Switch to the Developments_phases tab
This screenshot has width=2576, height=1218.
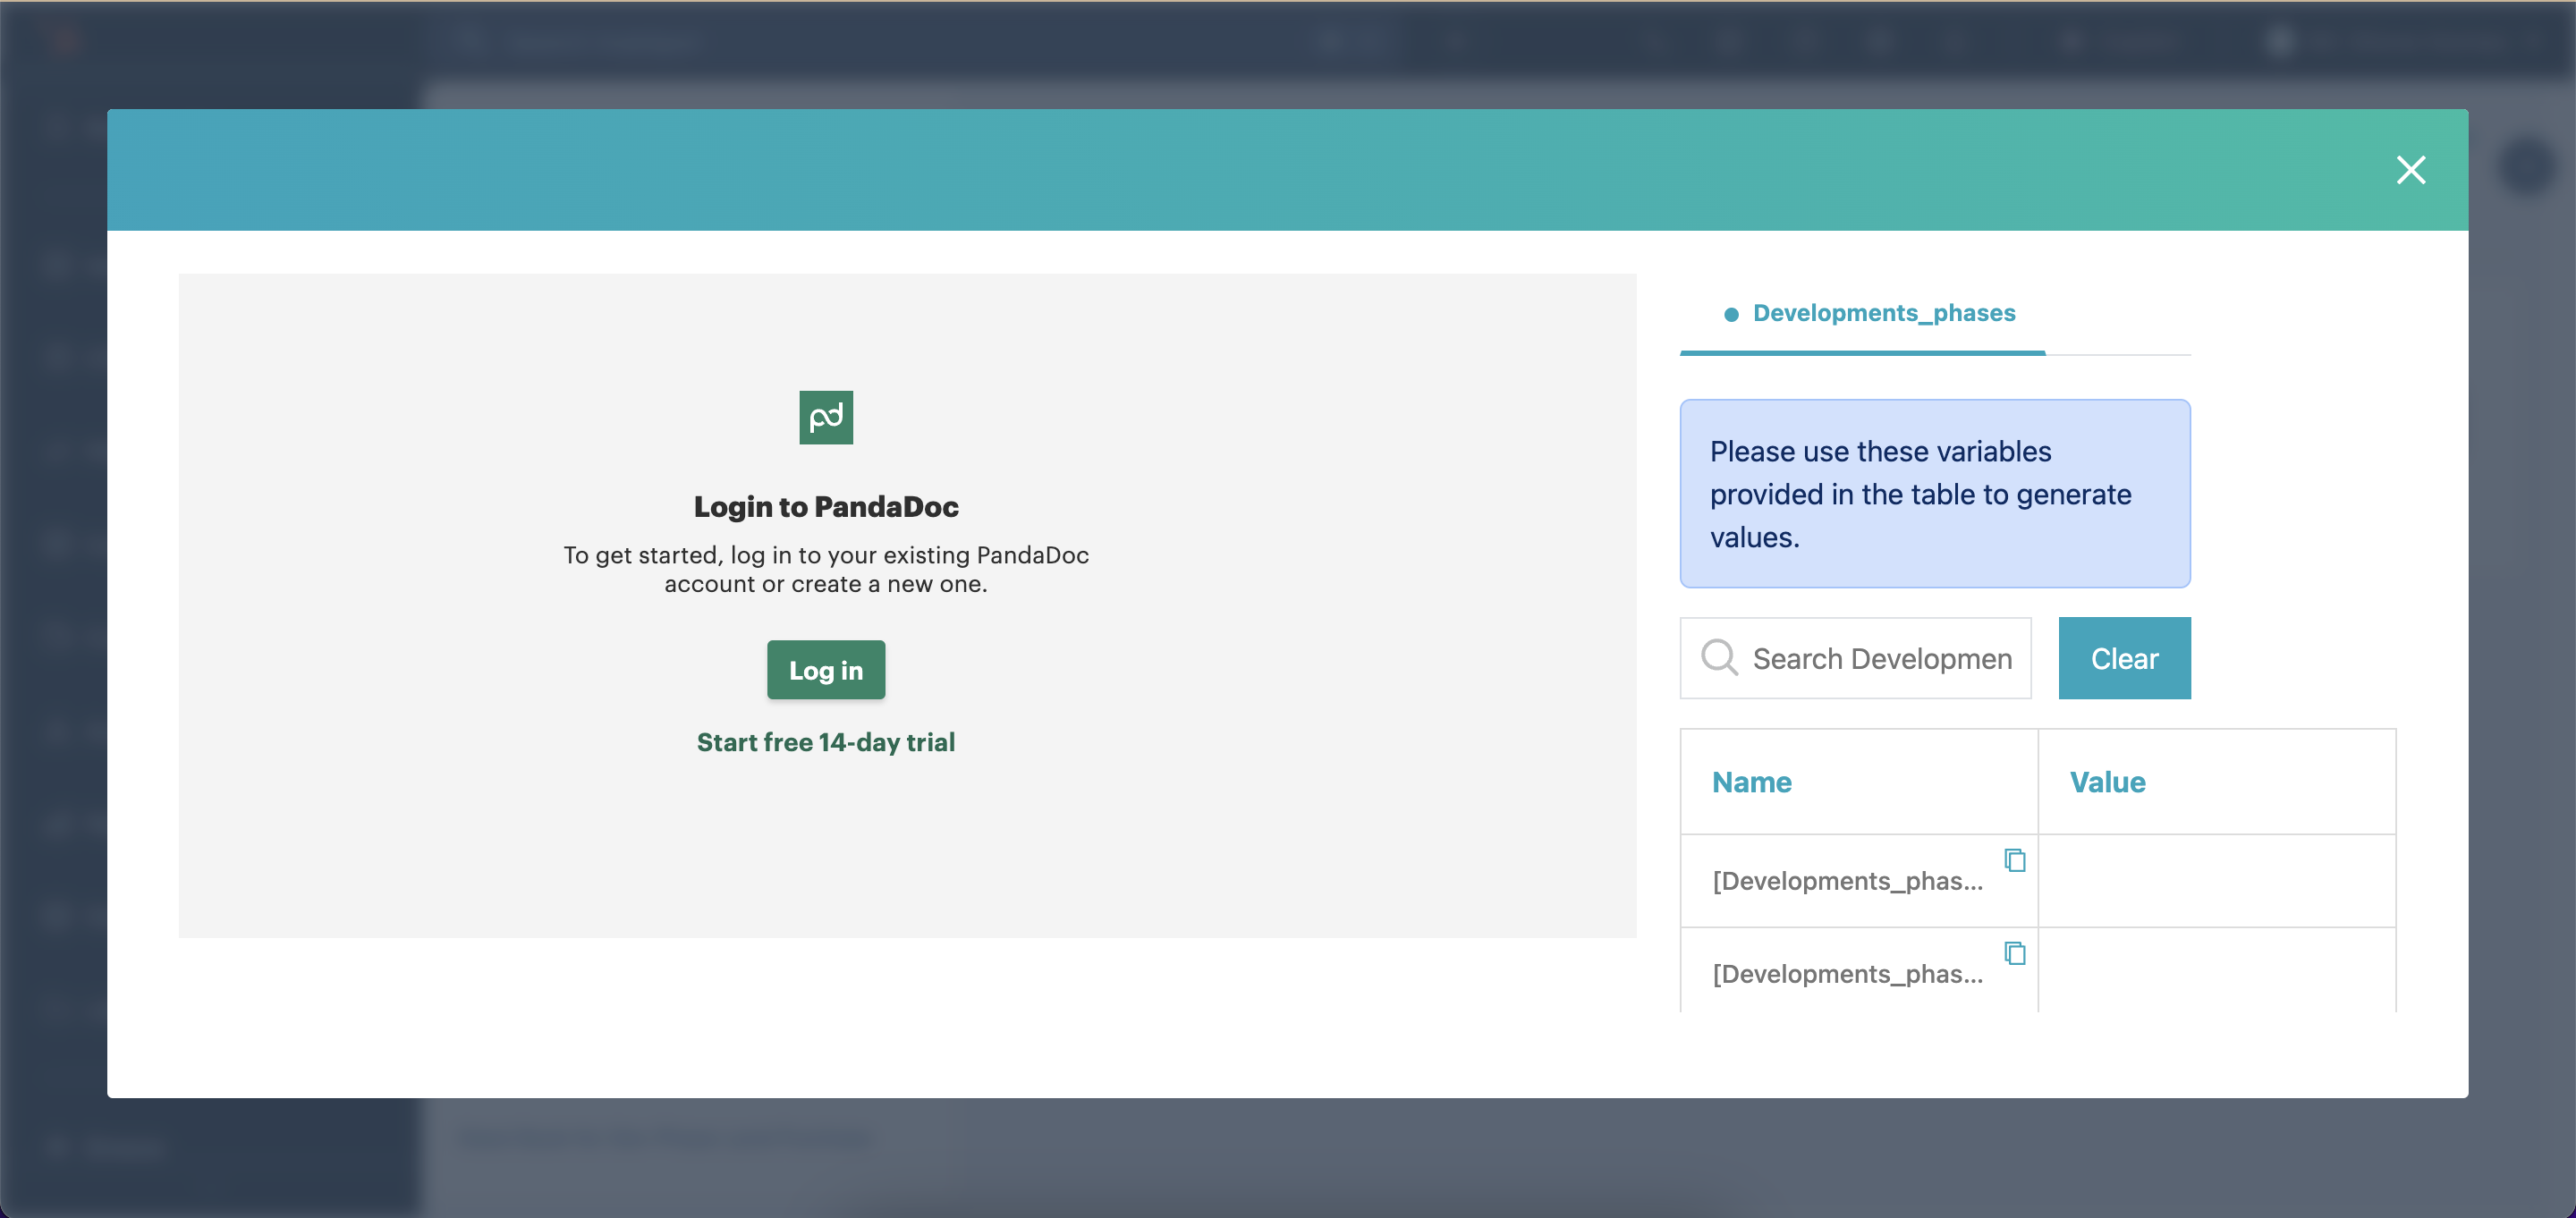click(x=1884, y=313)
